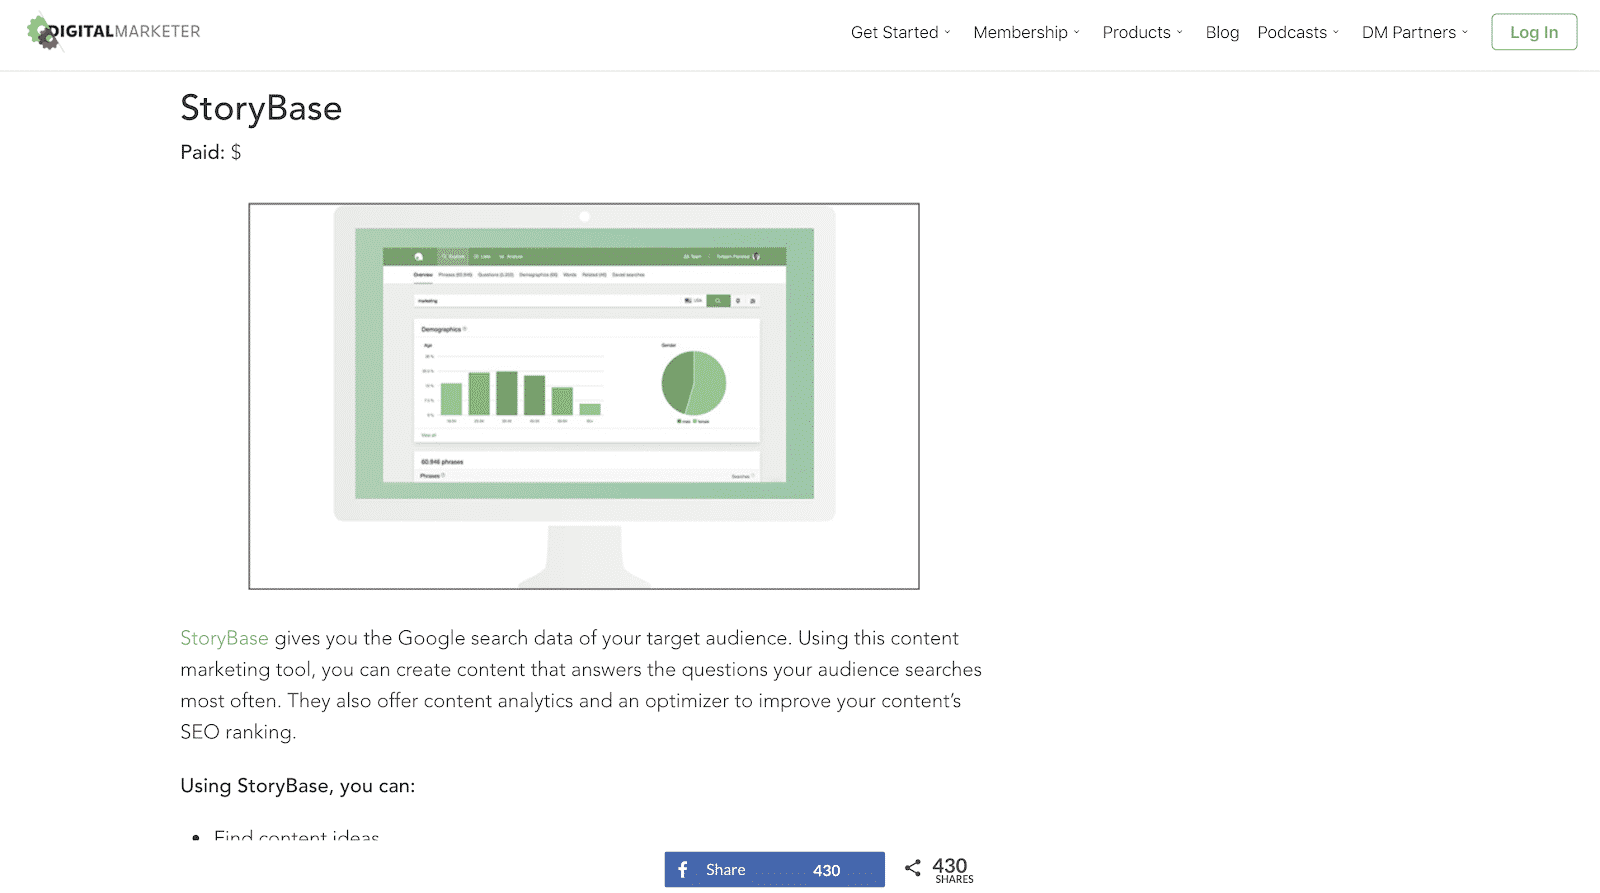Click the Facebook icon on Share button
The image size is (1600, 893).
tap(683, 870)
